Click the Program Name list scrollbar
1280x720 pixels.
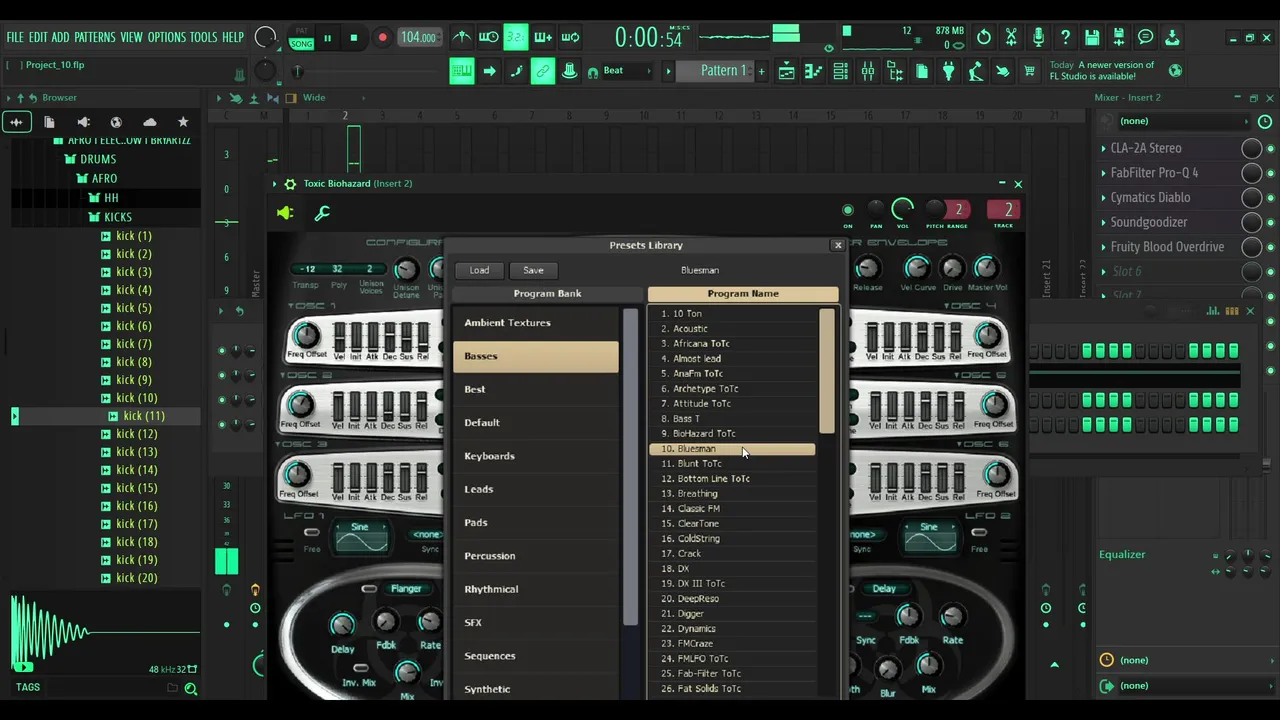(x=826, y=371)
